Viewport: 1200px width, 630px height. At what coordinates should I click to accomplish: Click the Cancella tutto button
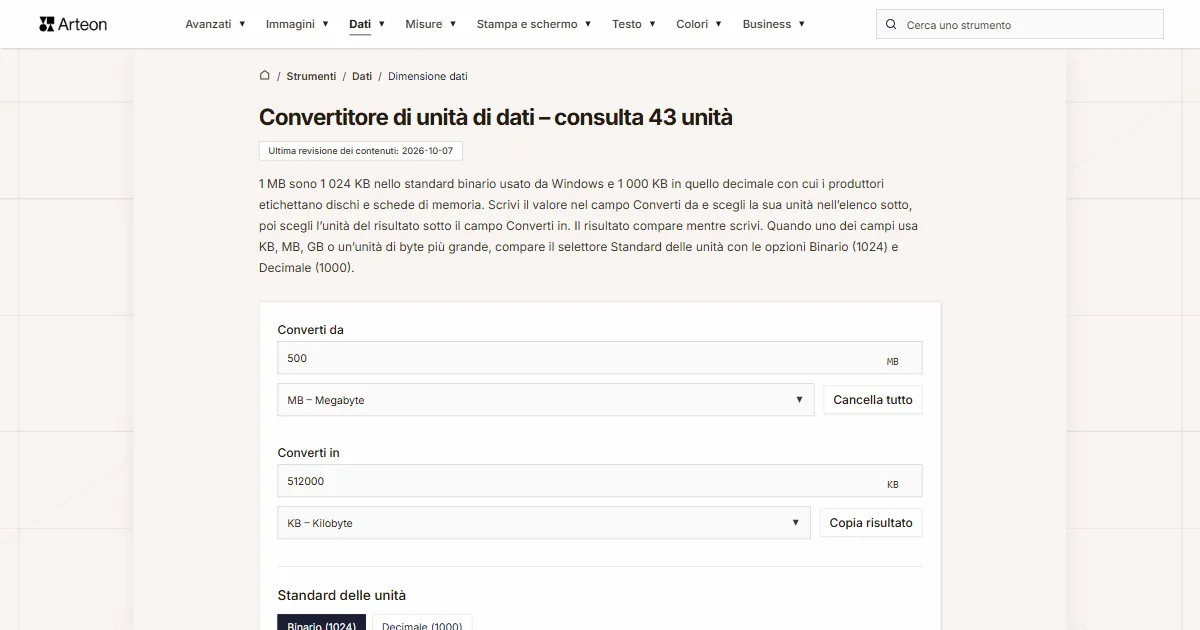(x=873, y=400)
